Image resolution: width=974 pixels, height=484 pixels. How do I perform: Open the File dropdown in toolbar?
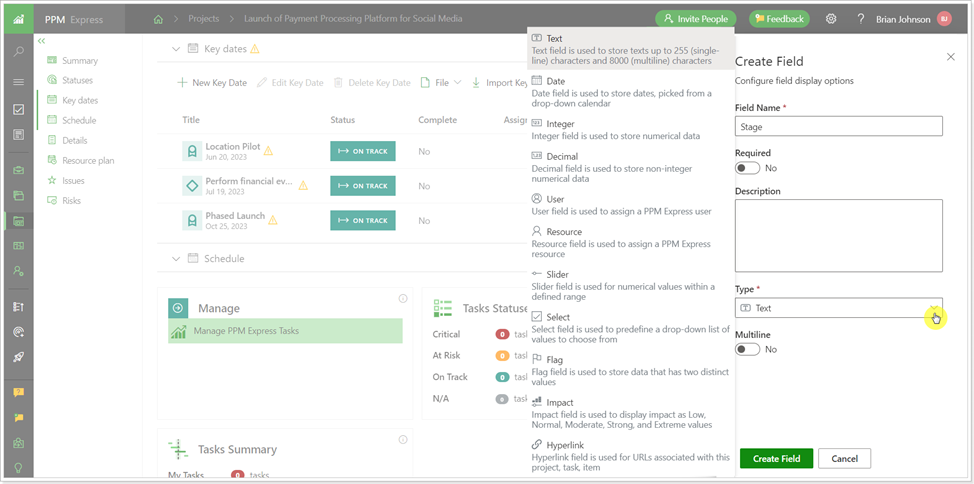(x=441, y=83)
